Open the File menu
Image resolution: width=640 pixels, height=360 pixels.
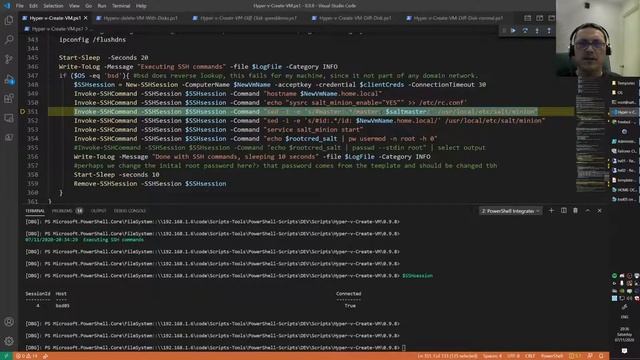tap(20, 6)
